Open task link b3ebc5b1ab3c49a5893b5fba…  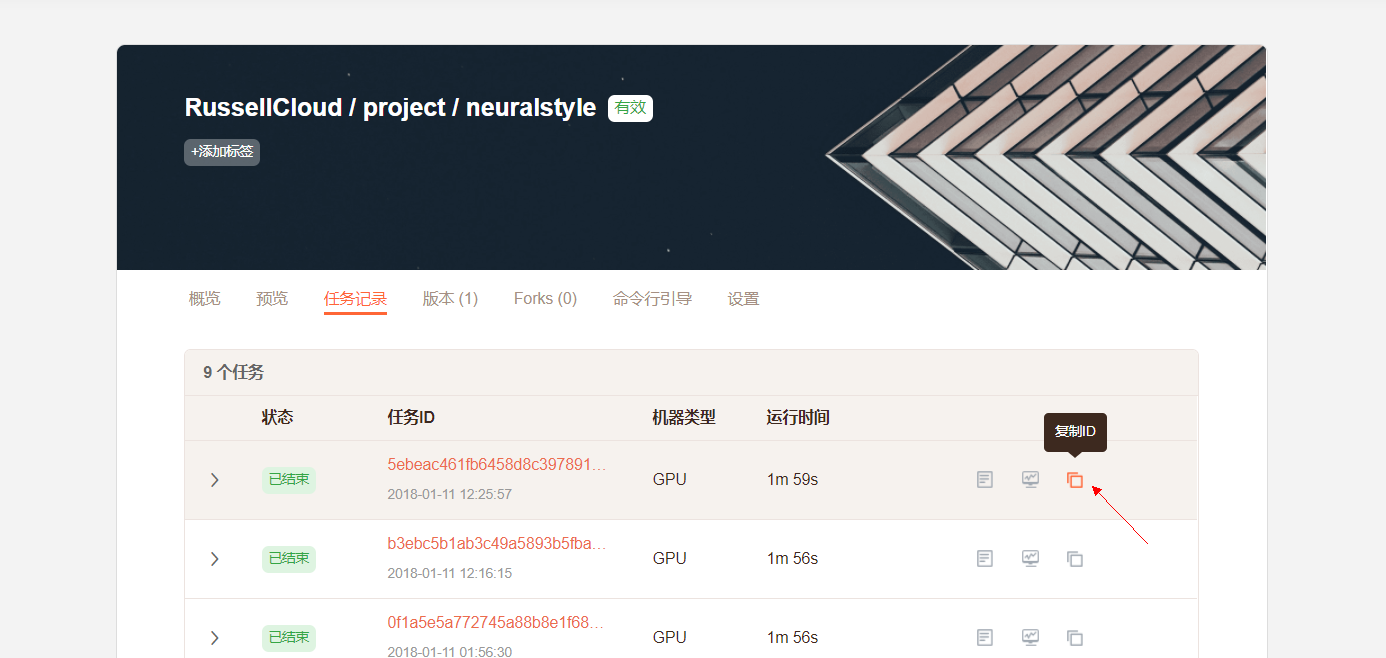pos(497,544)
